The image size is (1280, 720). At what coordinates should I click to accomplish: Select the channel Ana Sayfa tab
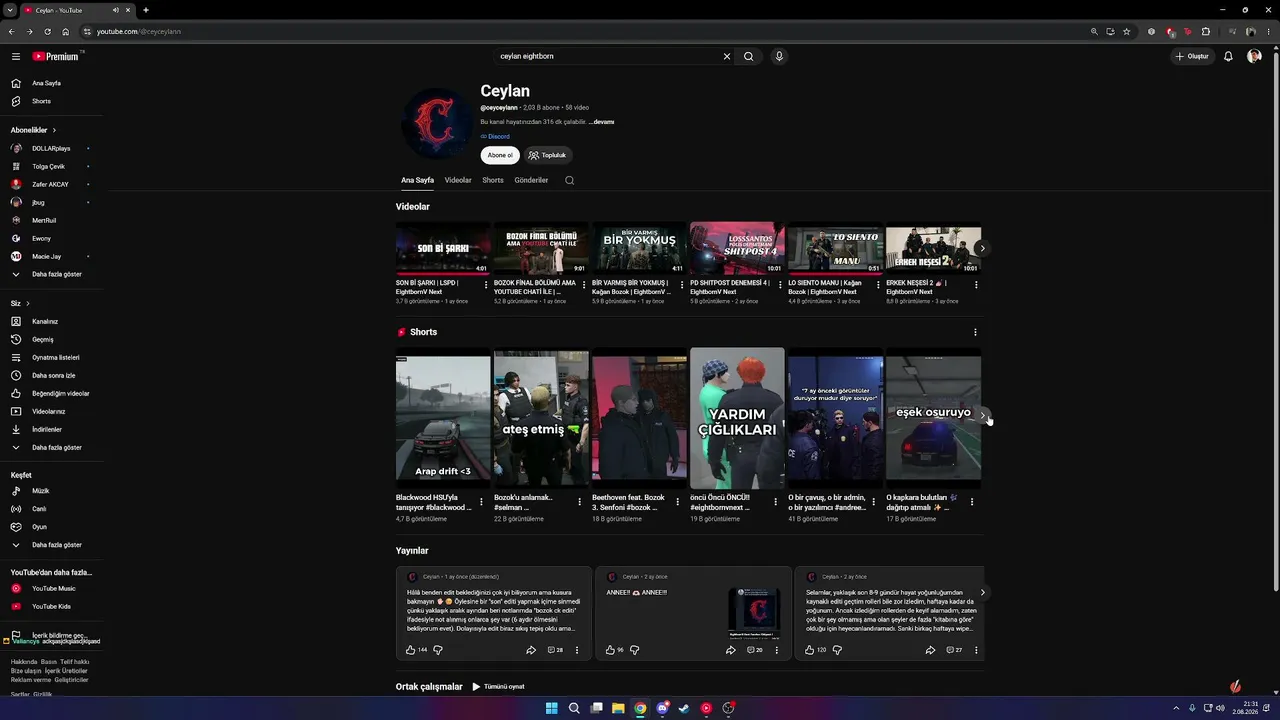(417, 180)
